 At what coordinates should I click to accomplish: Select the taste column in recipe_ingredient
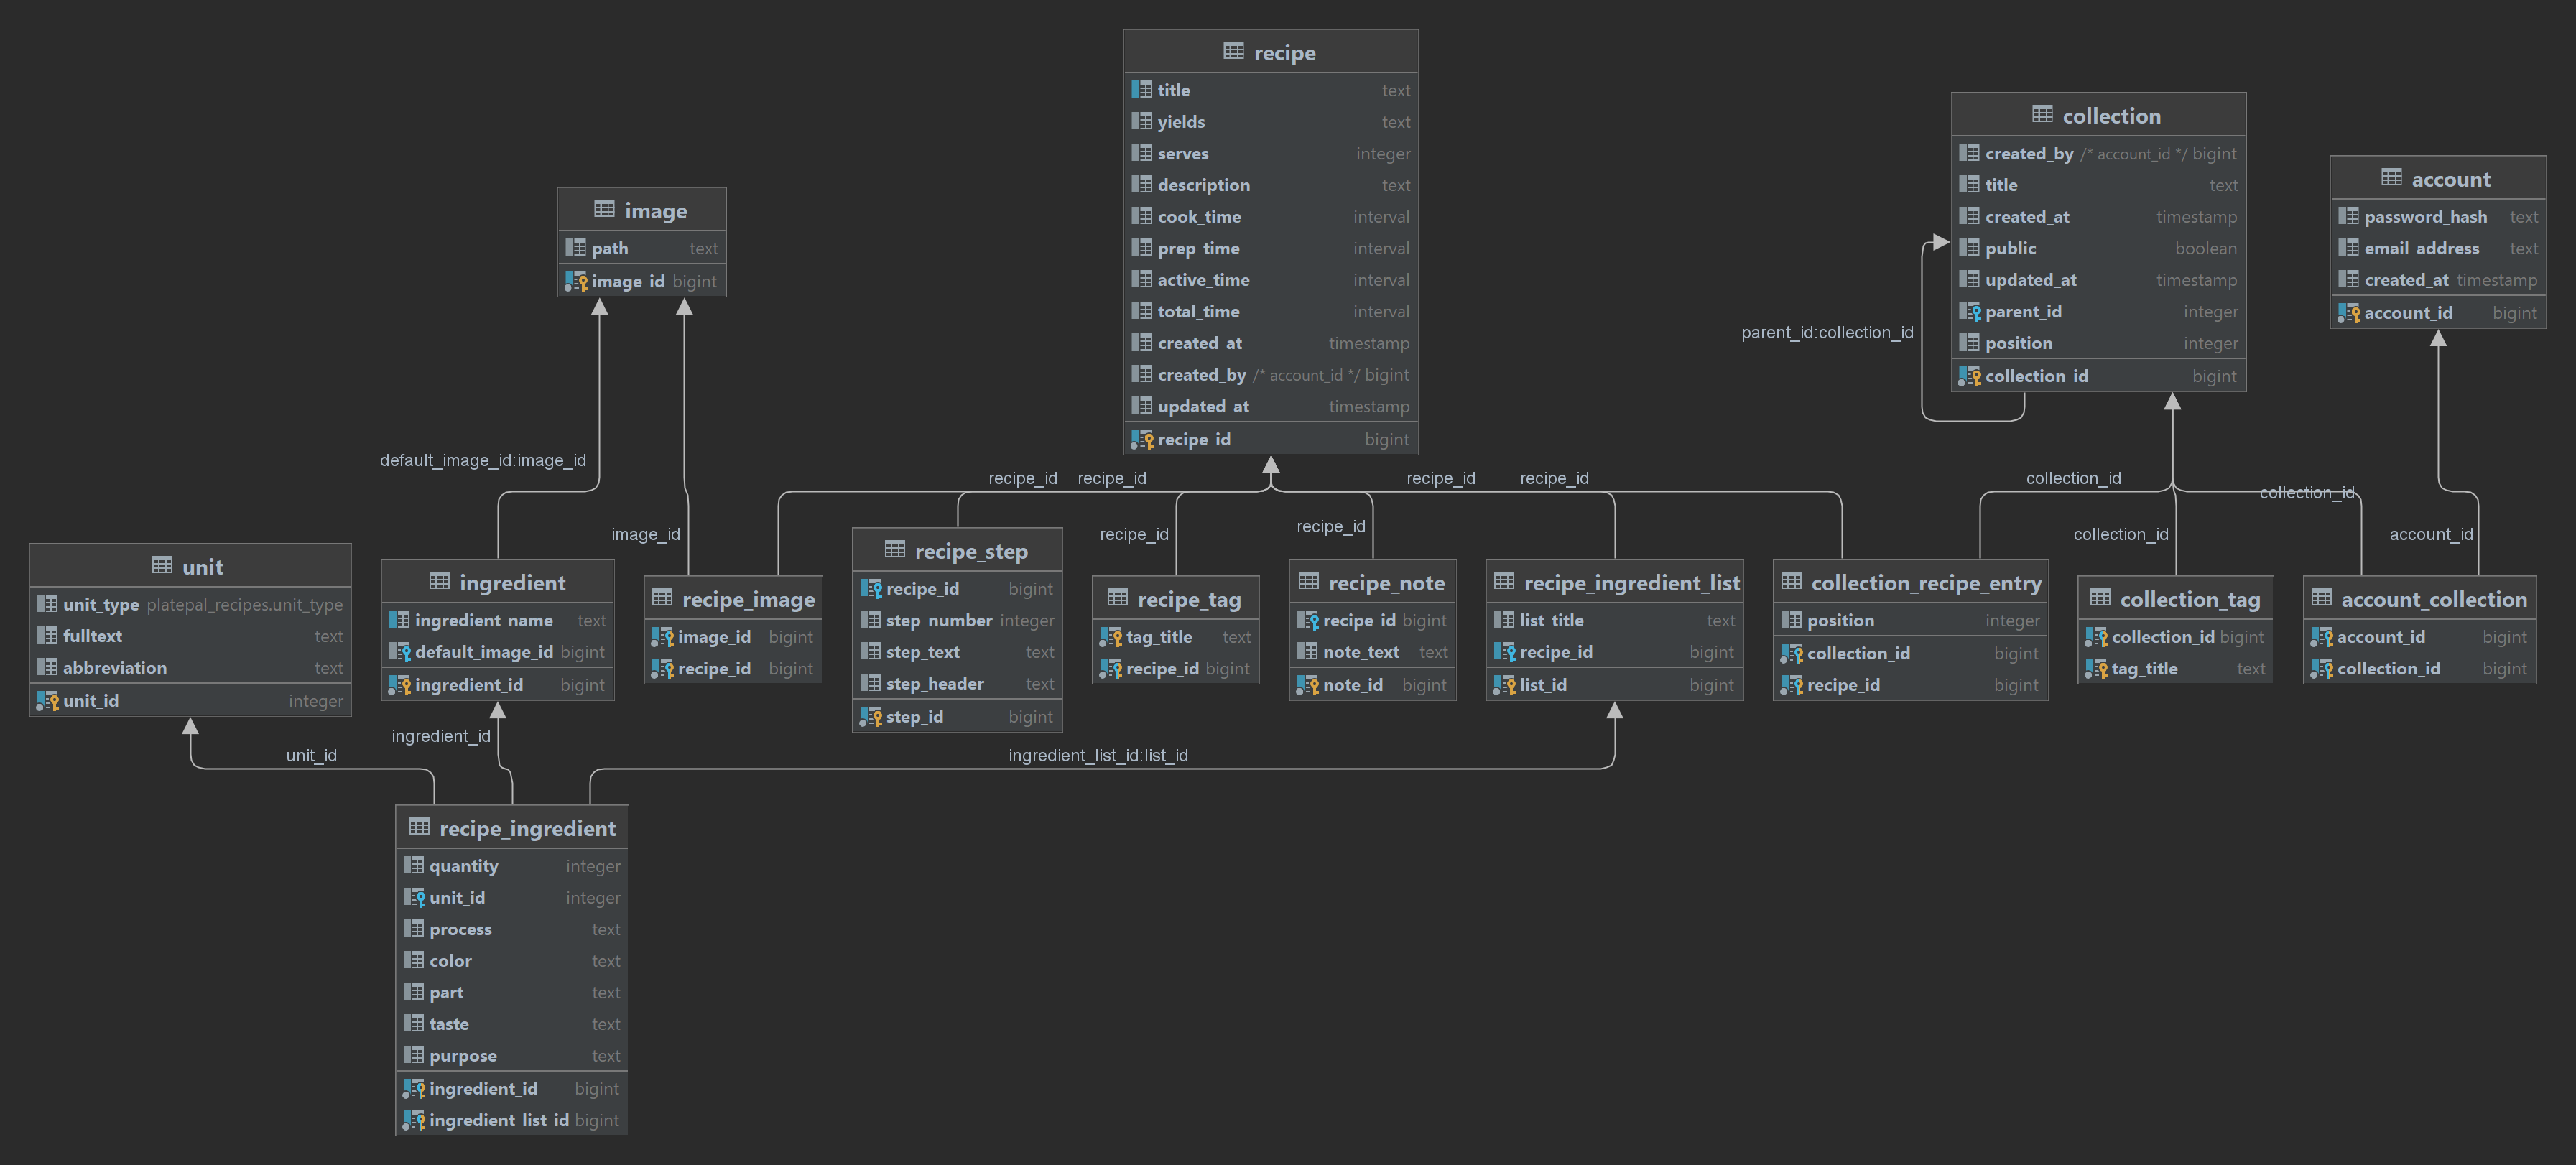coord(512,1024)
